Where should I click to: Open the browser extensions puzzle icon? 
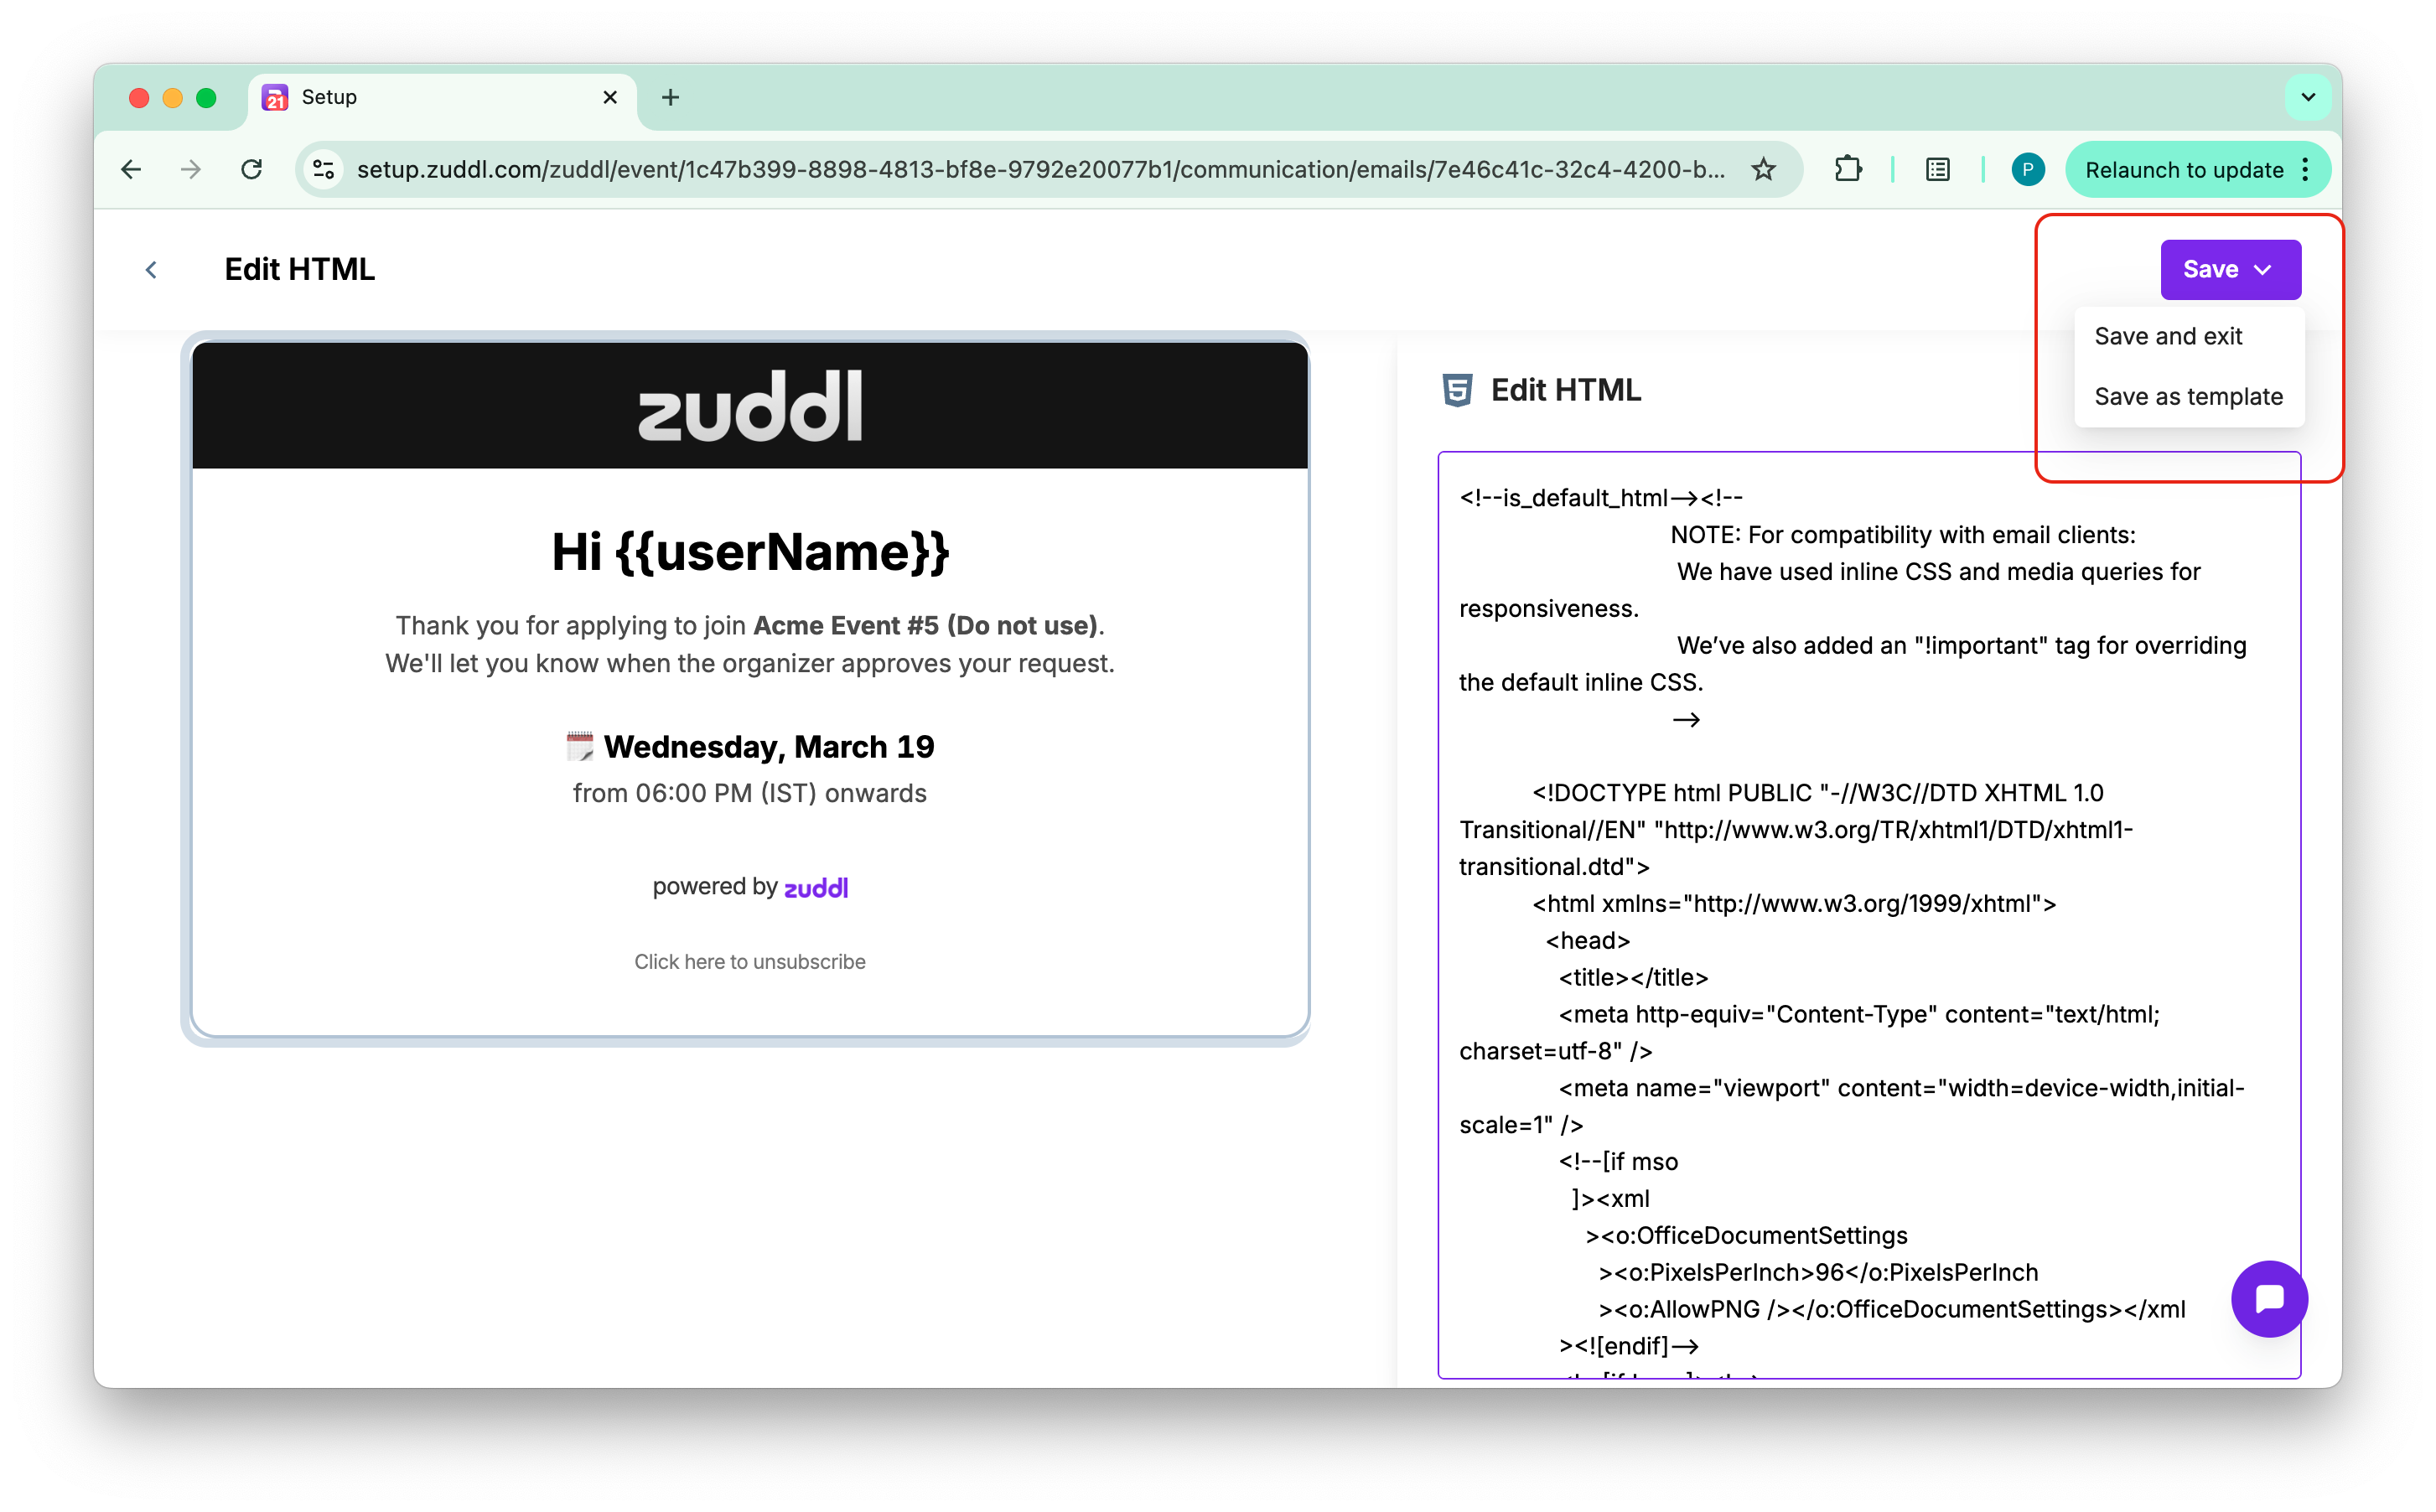click(x=1848, y=170)
